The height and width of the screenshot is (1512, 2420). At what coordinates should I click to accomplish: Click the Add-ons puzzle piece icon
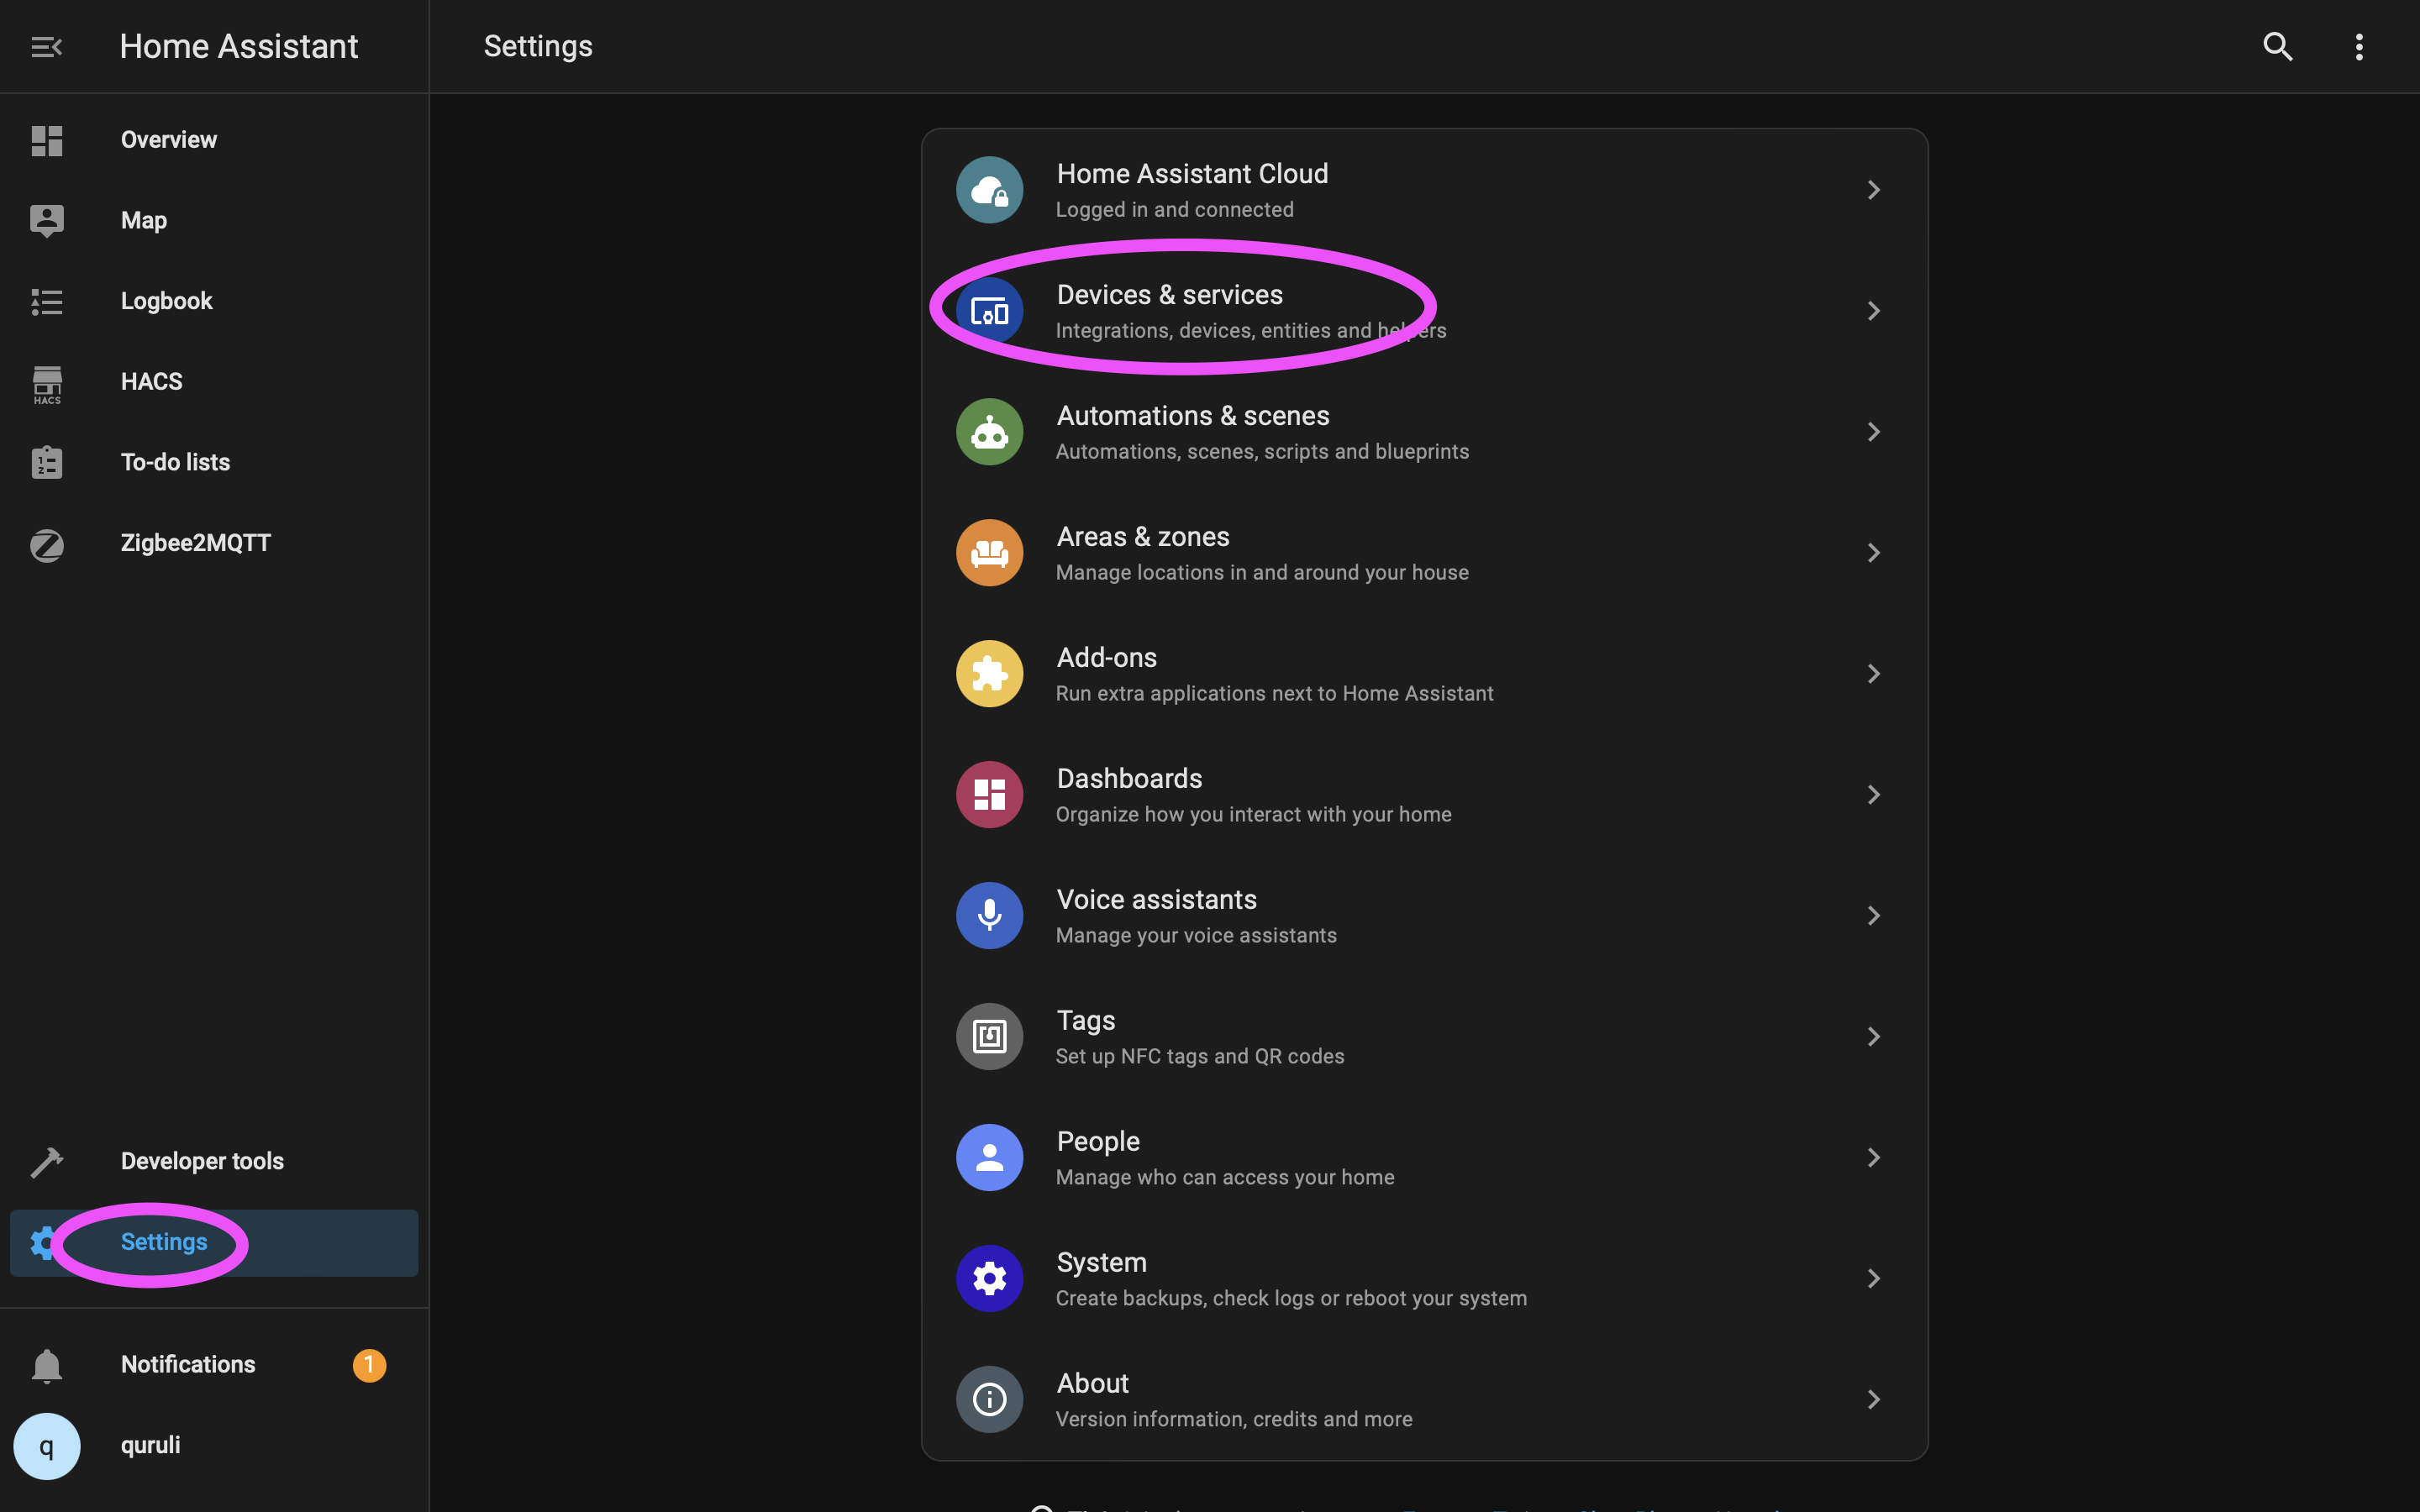pyautogui.click(x=989, y=674)
